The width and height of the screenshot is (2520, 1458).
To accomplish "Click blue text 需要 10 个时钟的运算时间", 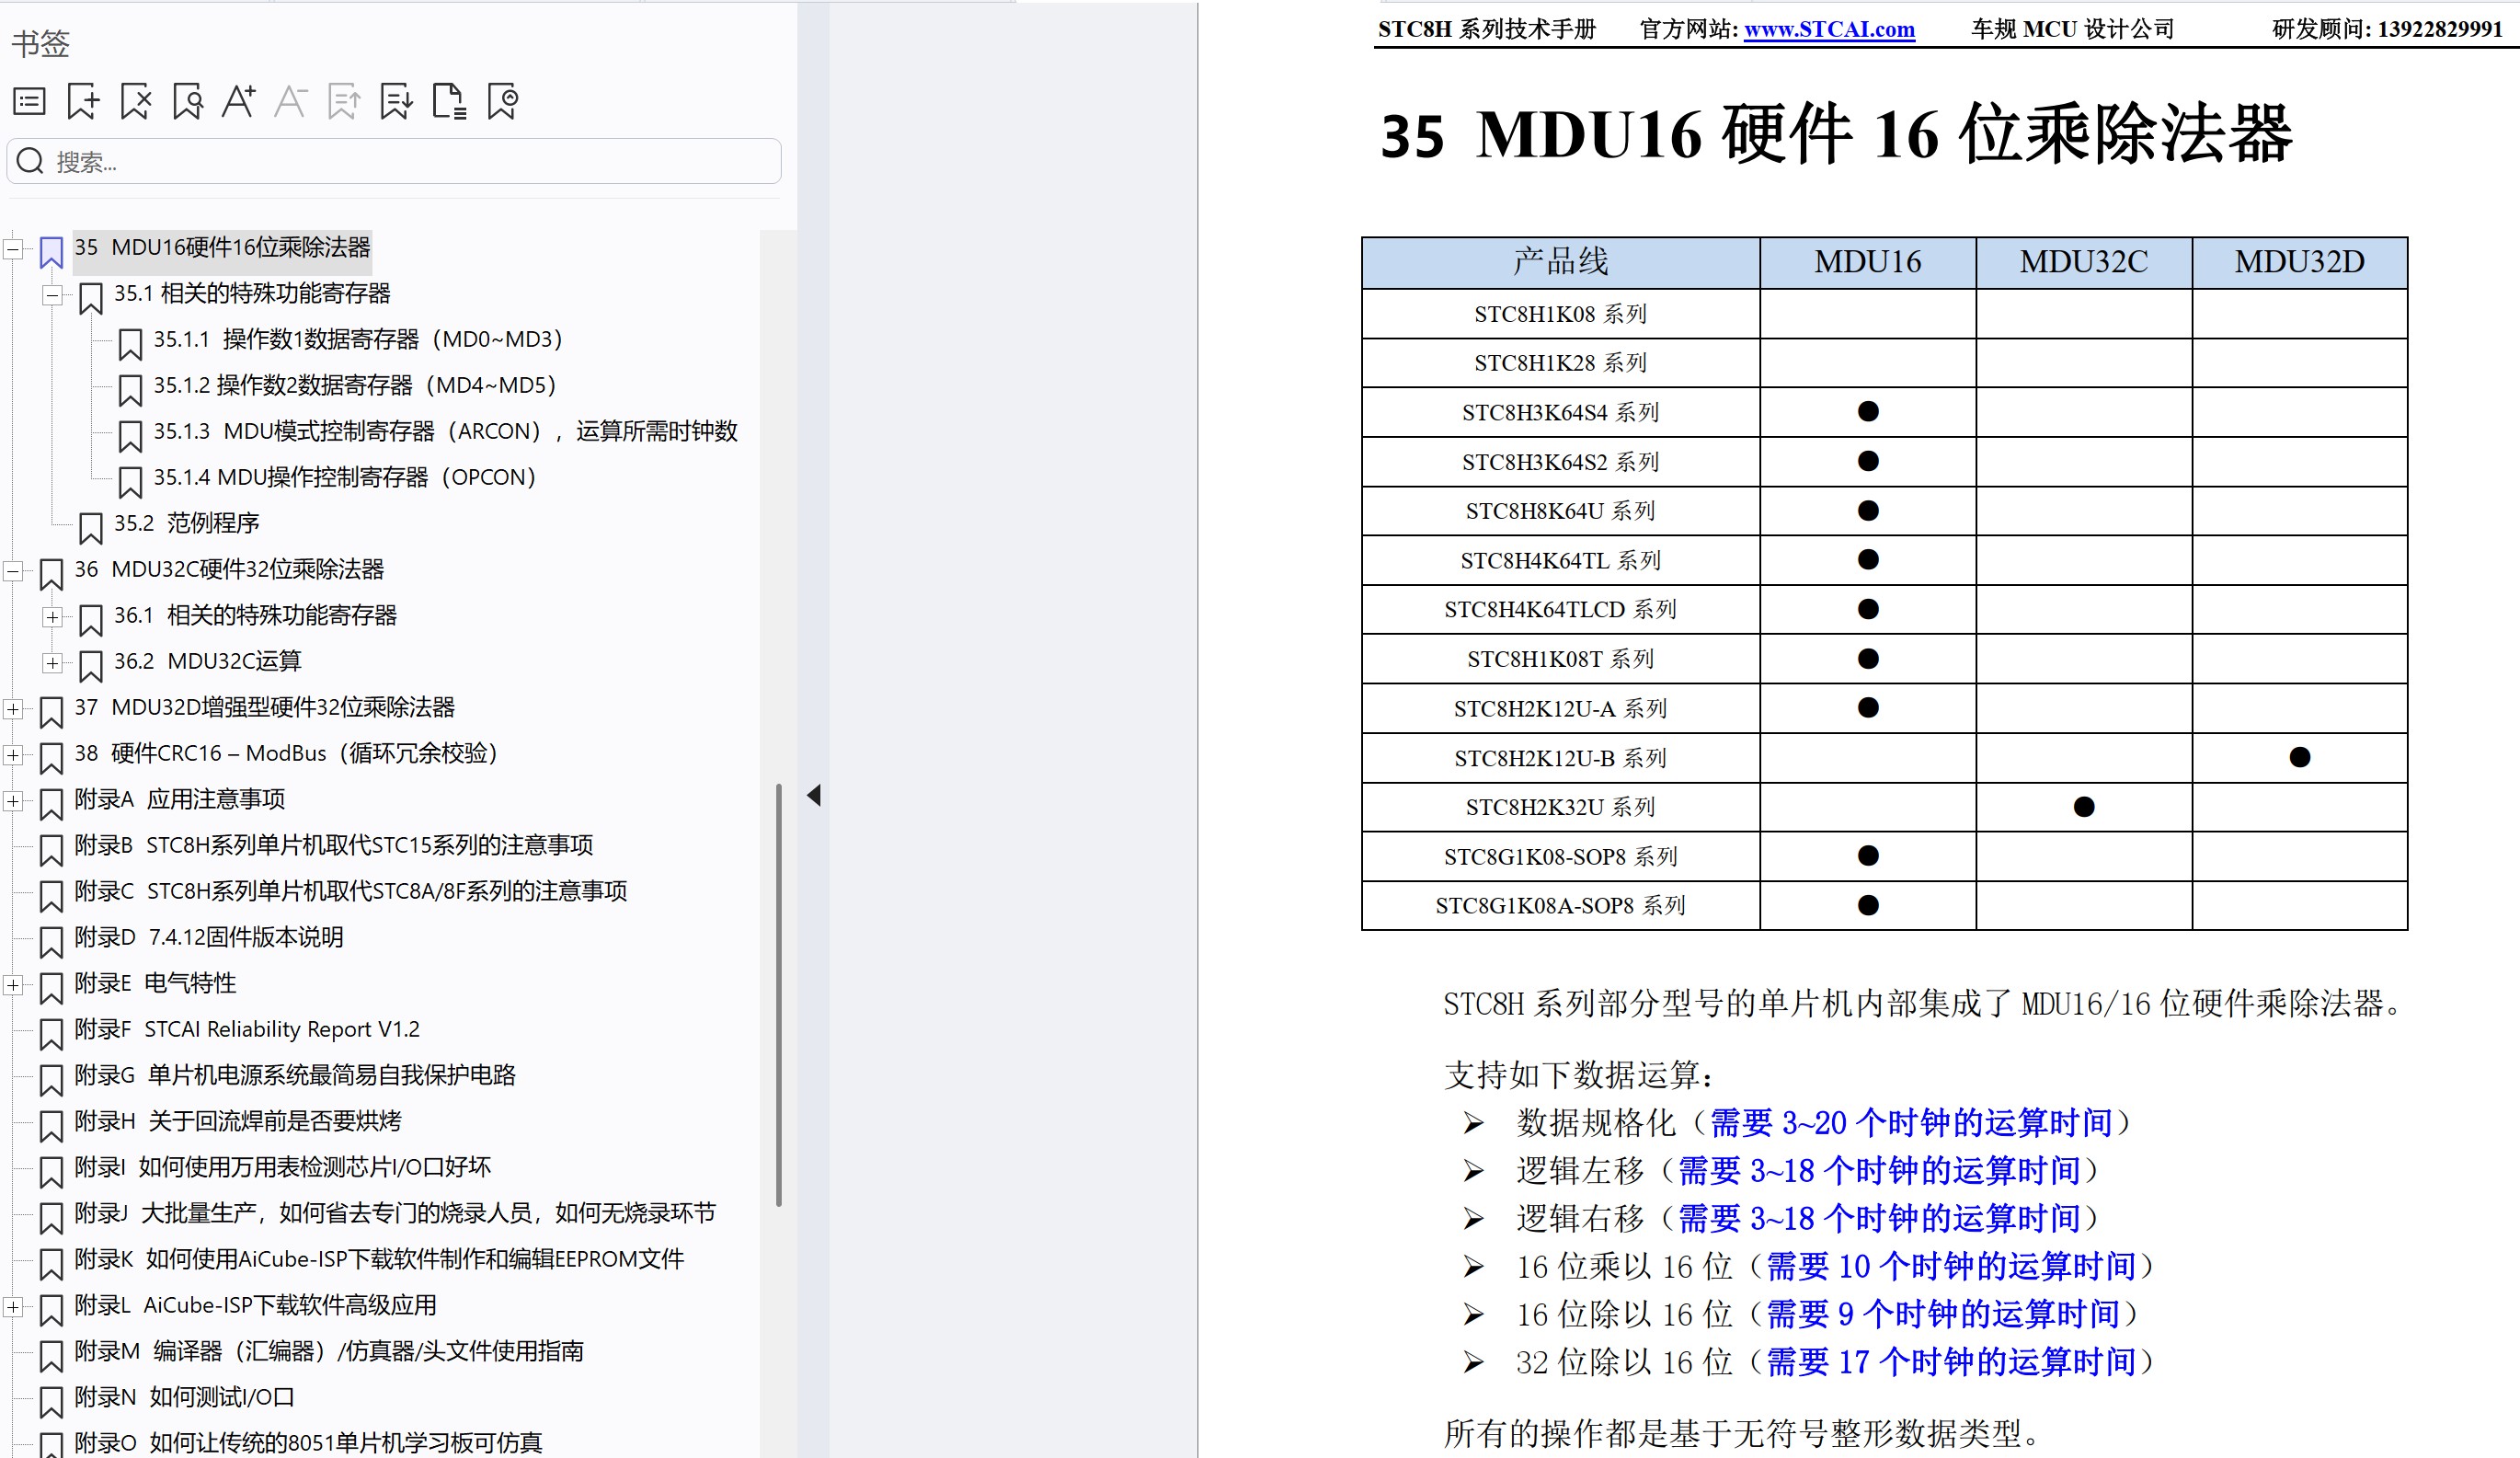I will [1950, 1266].
